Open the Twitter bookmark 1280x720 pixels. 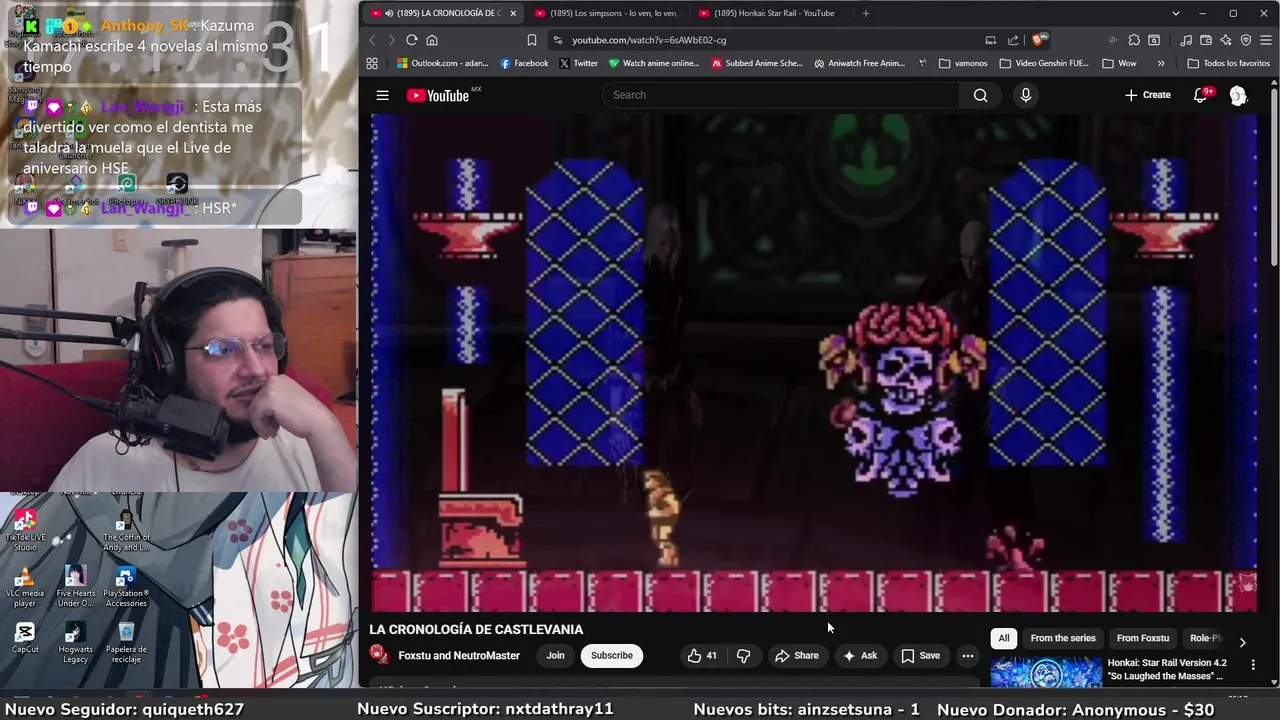pos(578,63)
